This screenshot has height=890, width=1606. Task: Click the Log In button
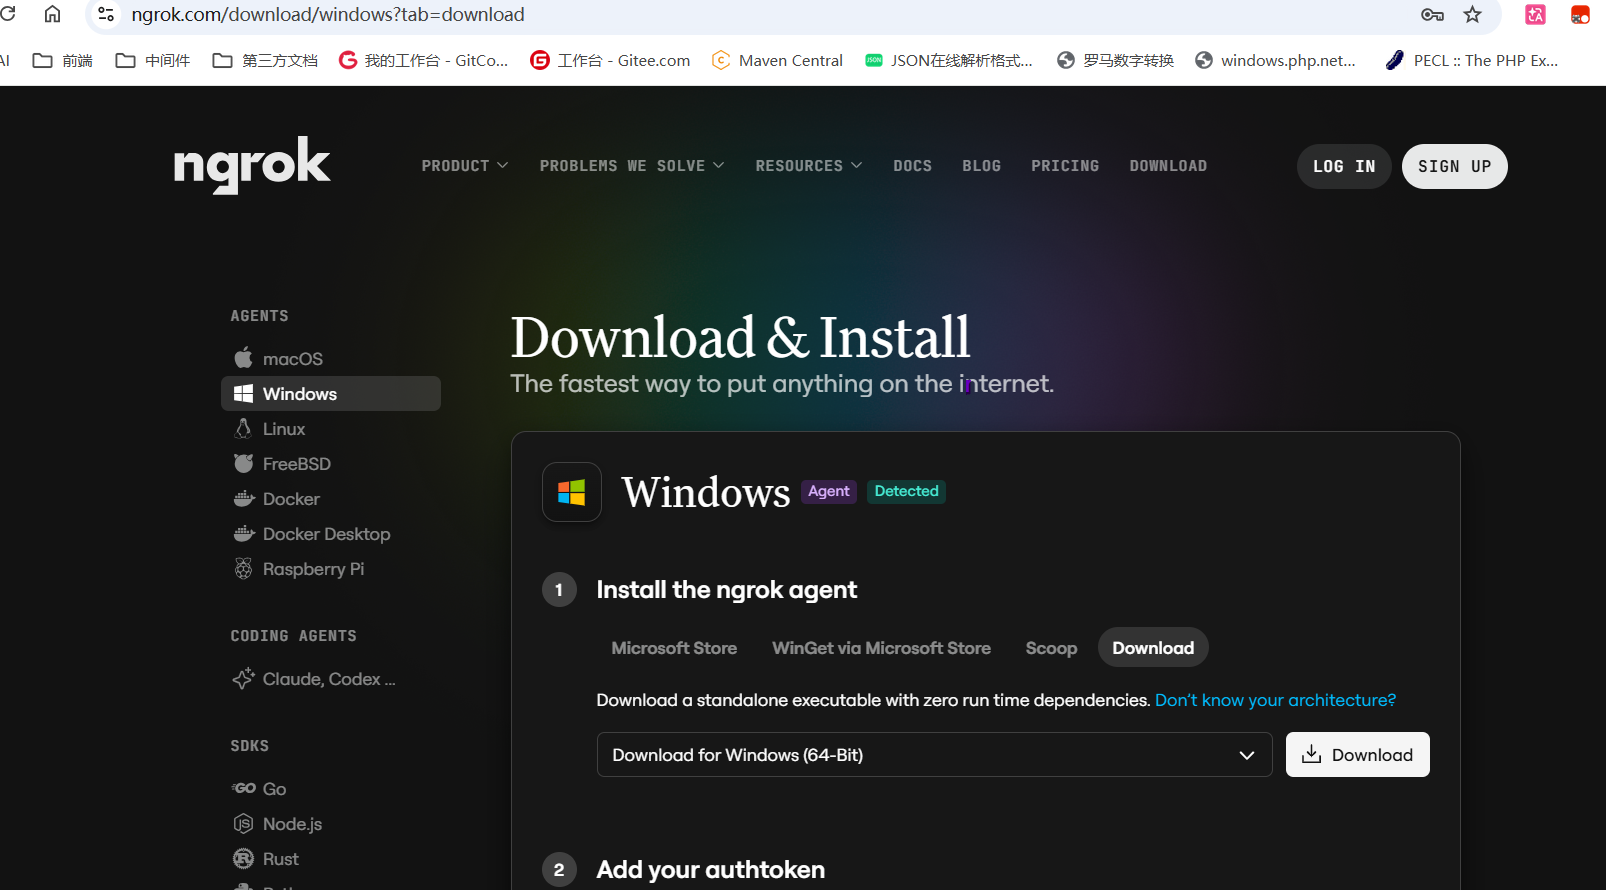click(1344, 167)
